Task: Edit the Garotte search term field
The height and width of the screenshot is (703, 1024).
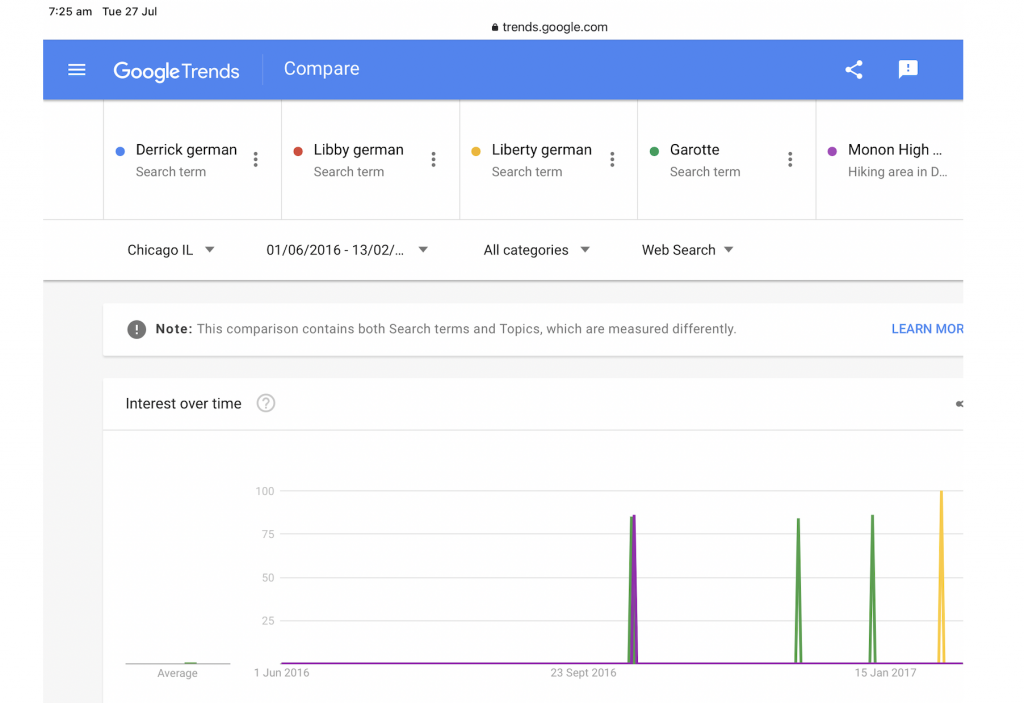Action: (x=695, y=150)
